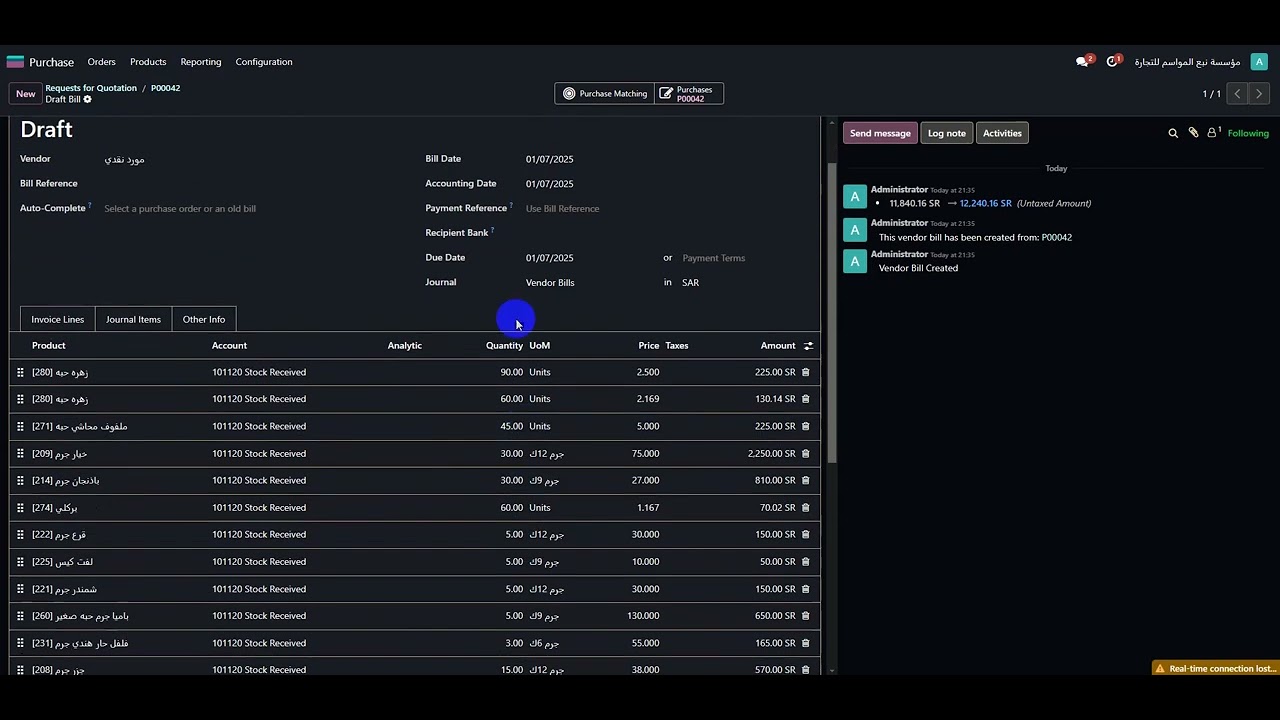Toggle the Following subscription button
The width and height of the screenshot is (1280, 720).
[1248, 133]
